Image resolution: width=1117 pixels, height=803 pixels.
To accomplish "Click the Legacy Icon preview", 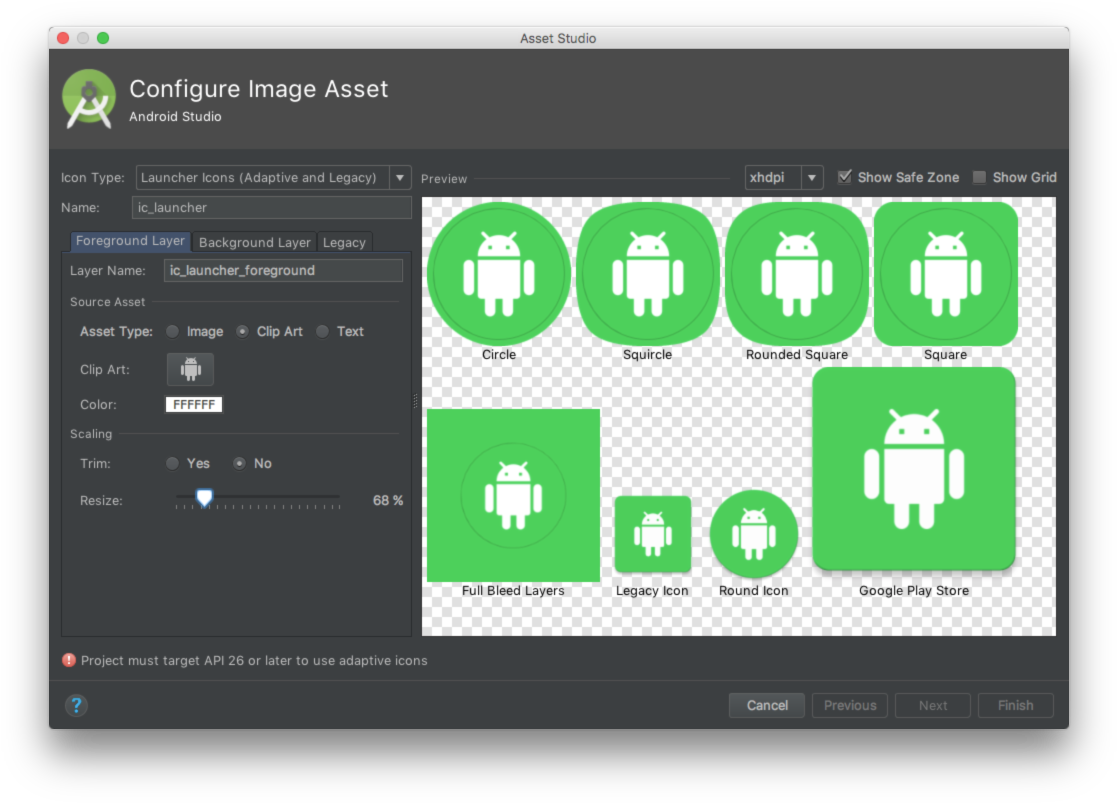I will click(652, 534).
